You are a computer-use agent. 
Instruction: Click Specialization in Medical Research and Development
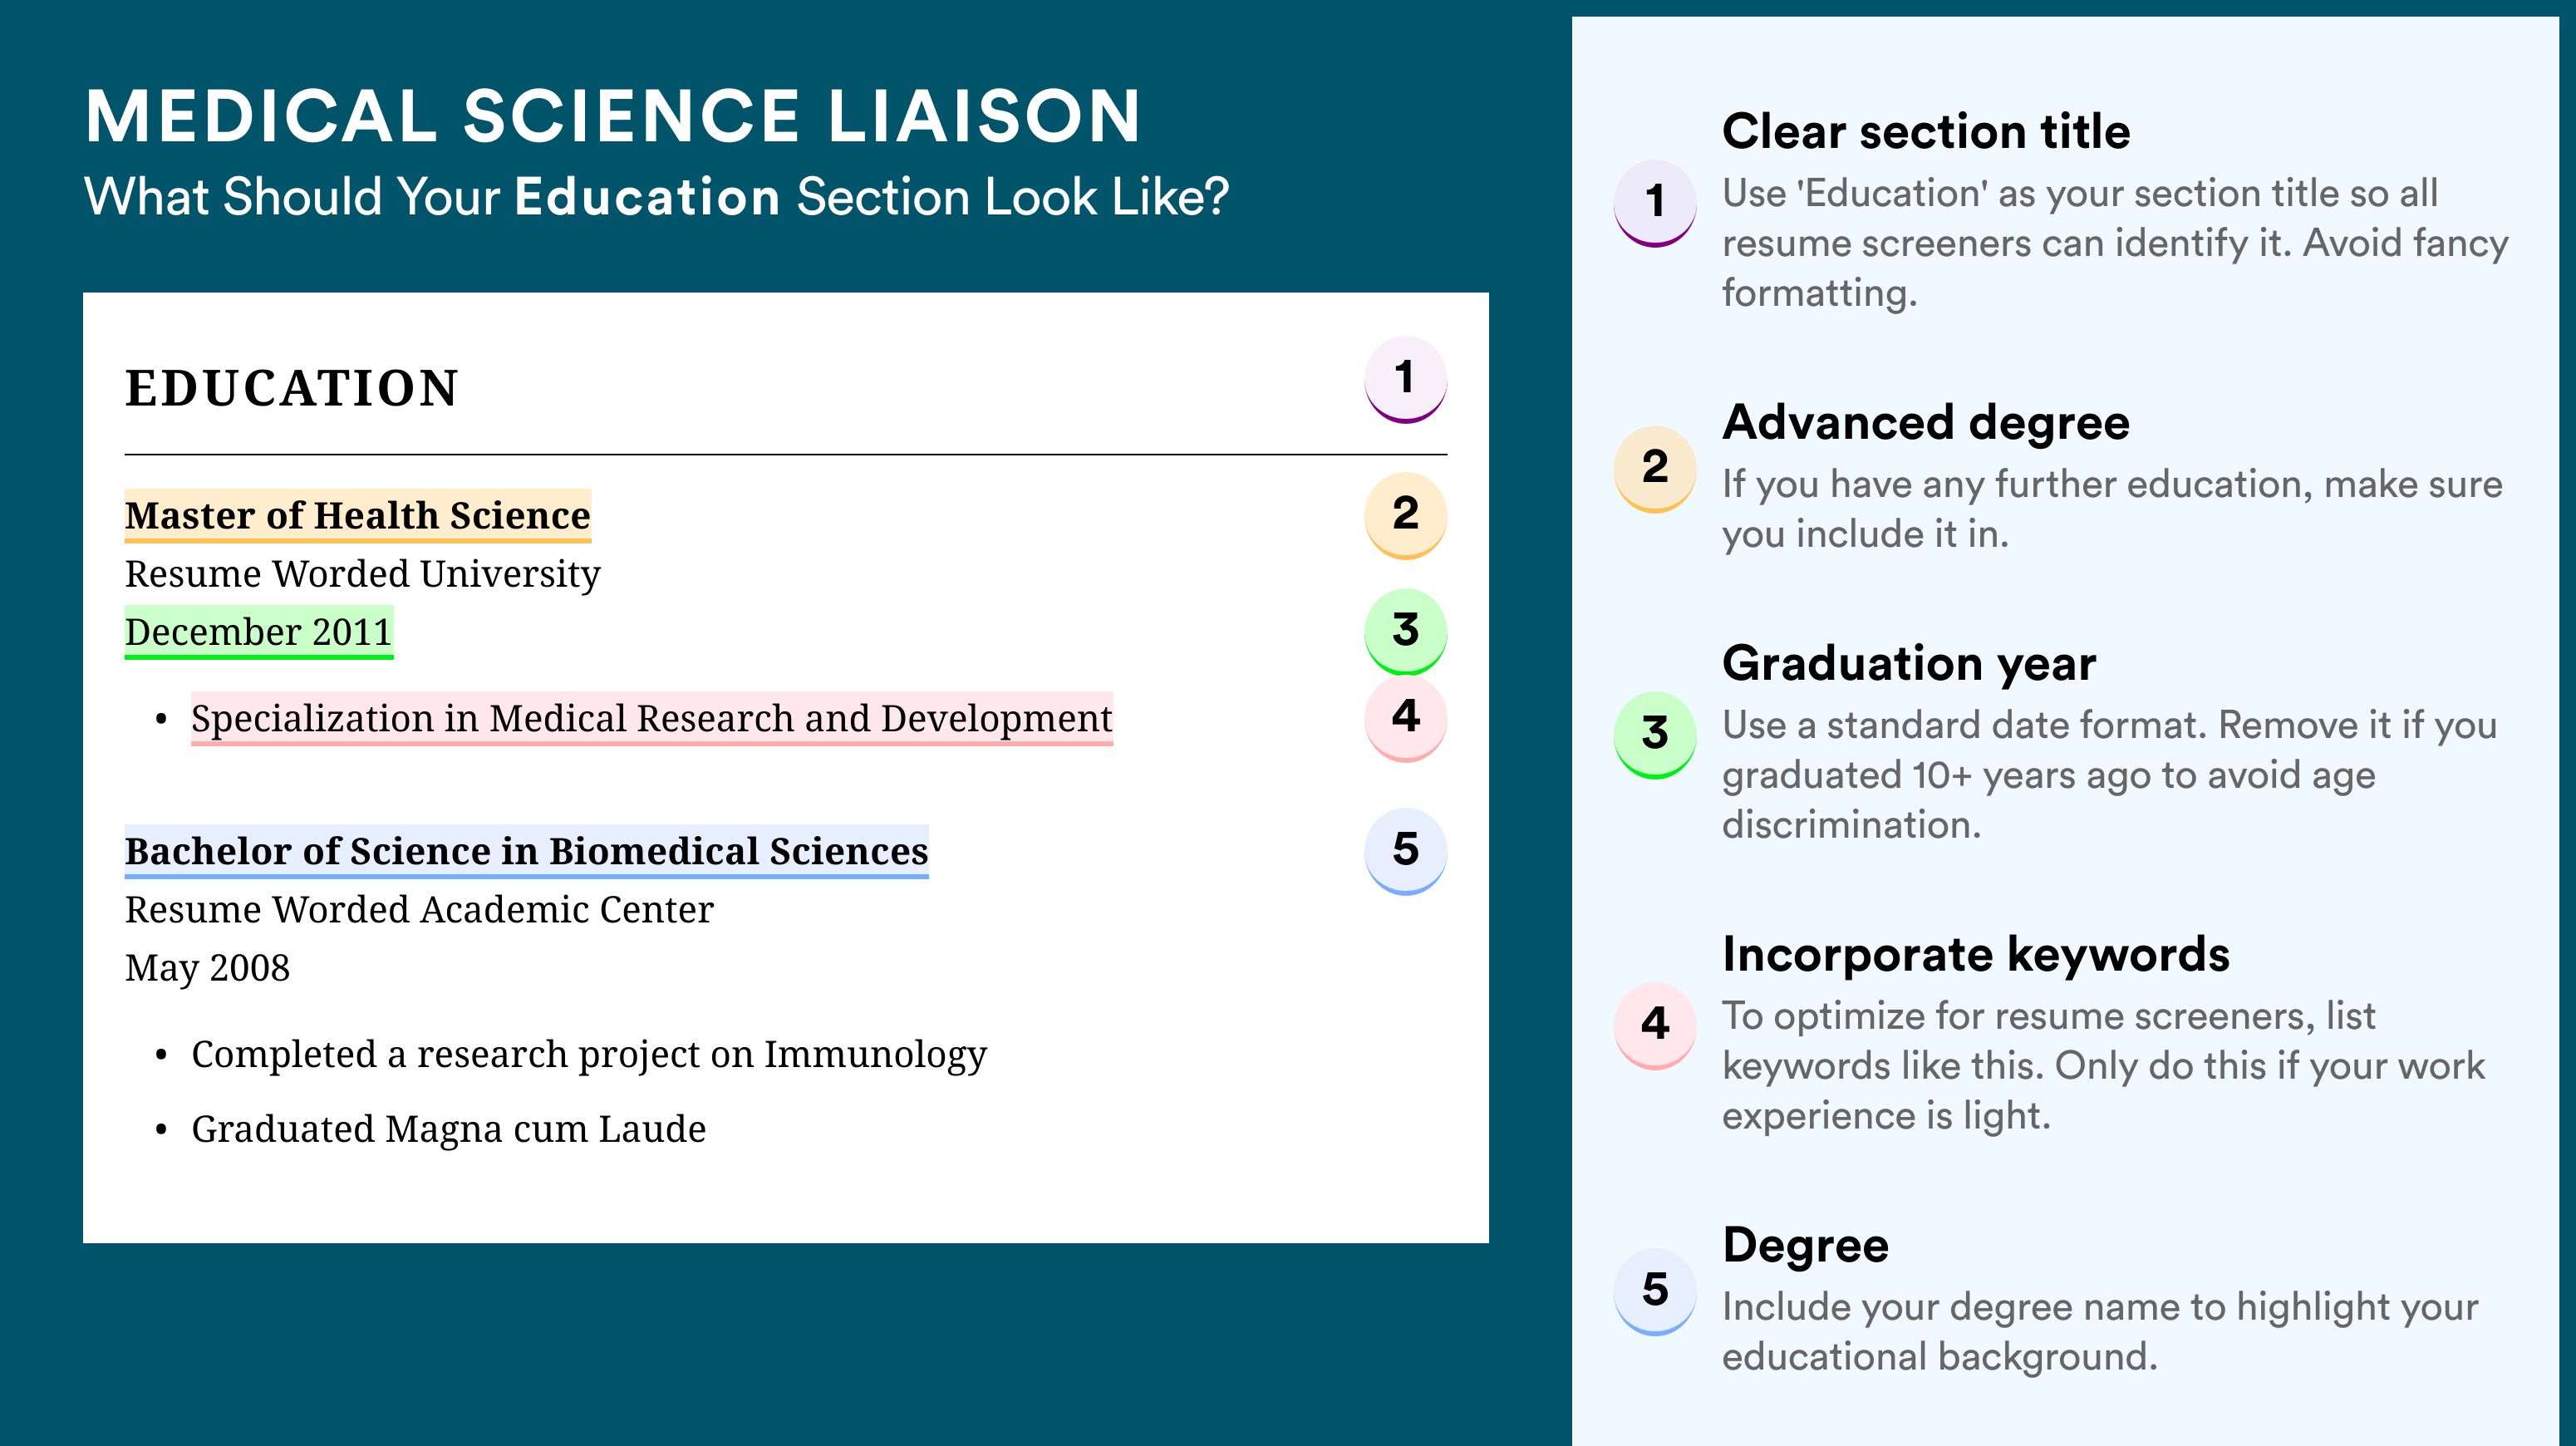tap(652, 719)
